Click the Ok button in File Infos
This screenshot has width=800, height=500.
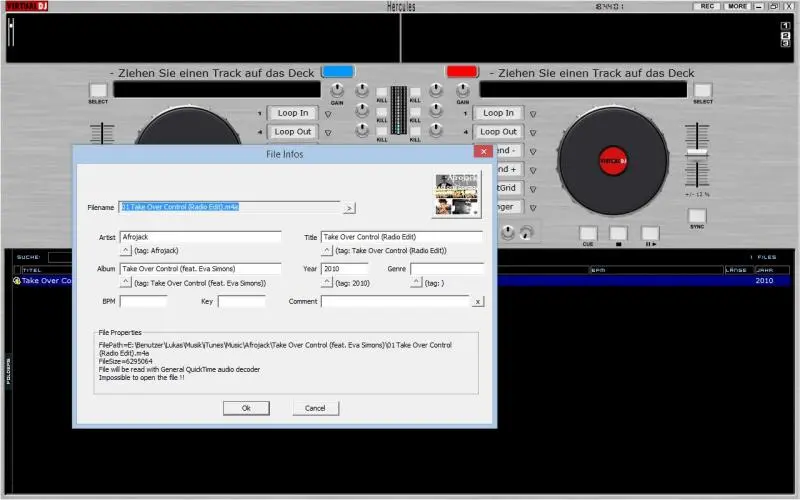pos(246,408)
